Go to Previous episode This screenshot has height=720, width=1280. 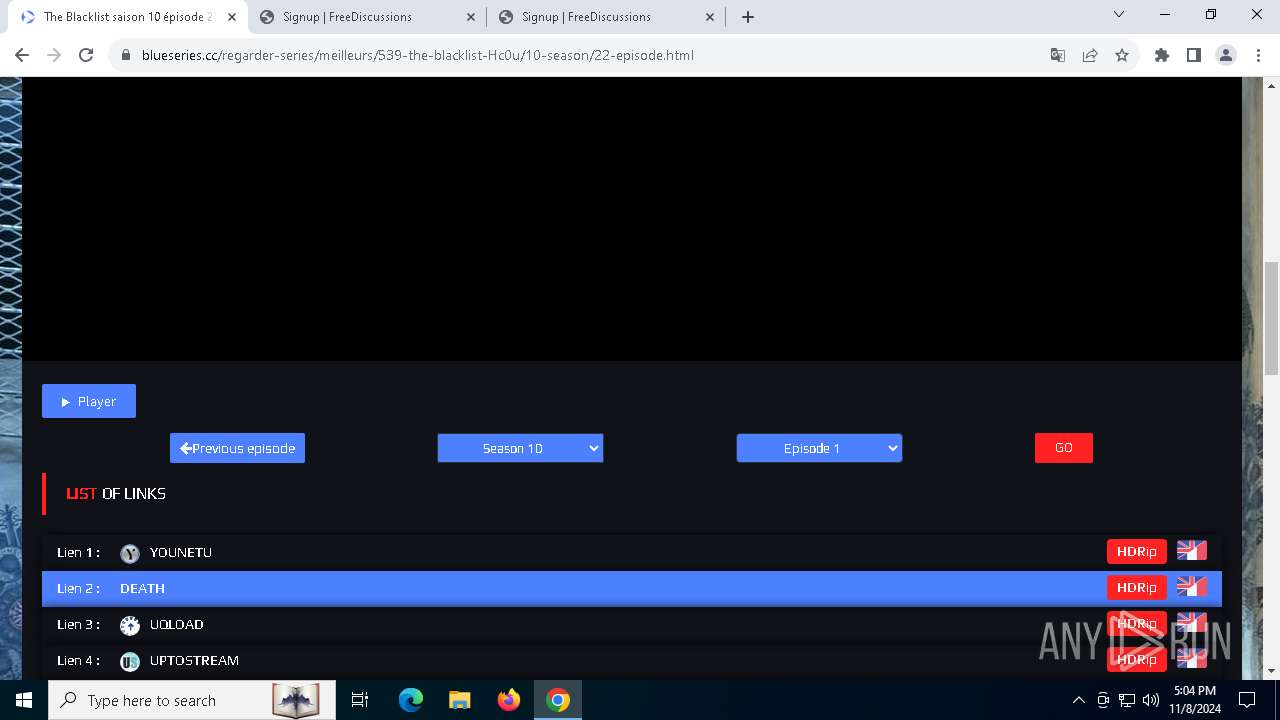point(237,448)
